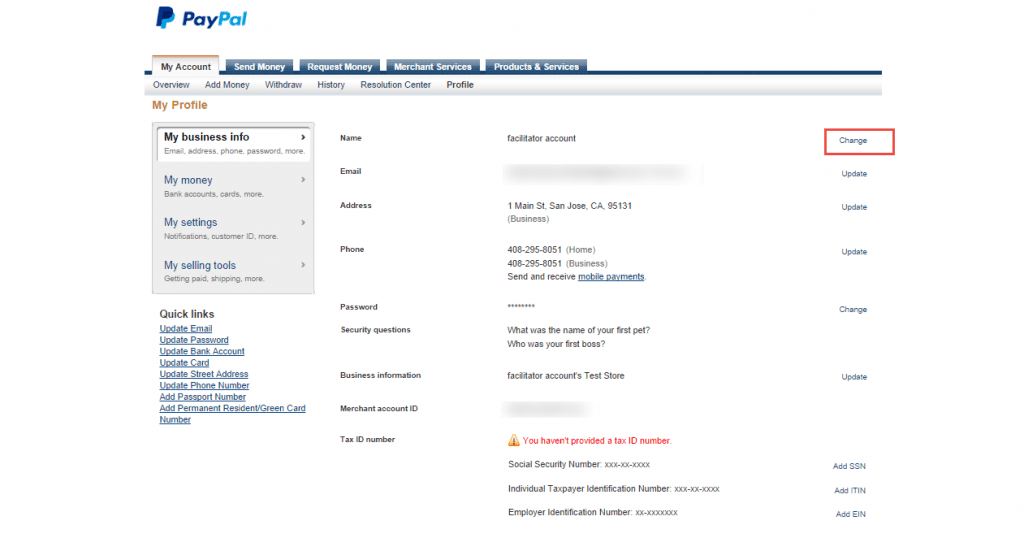Open the Merchant Services tab
The width and height of the screenshot is (1024, 551).
click(x=432, y=67)
